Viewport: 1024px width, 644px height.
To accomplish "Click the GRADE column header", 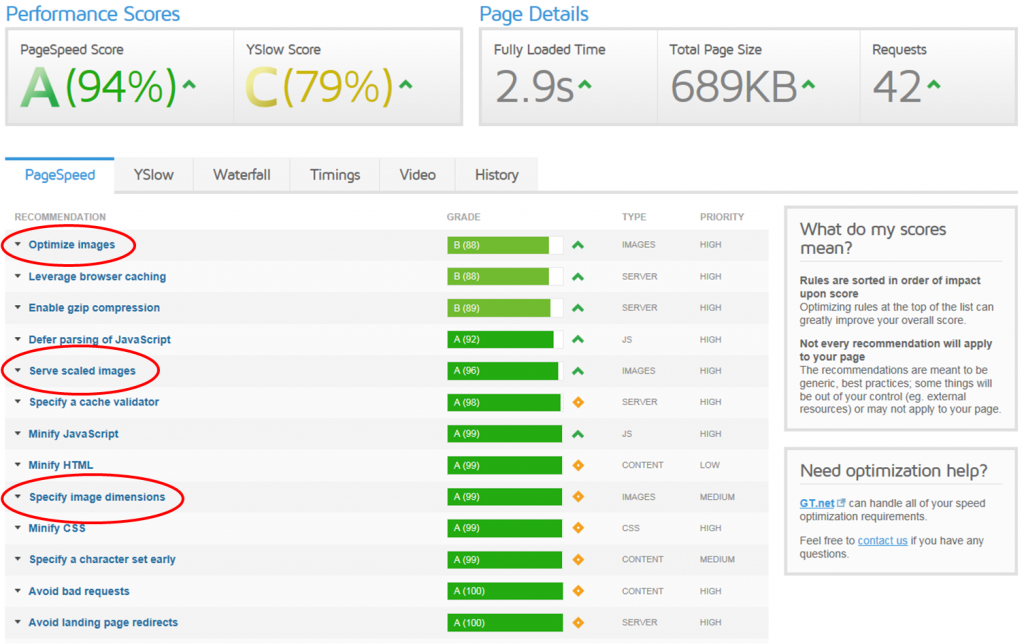I will tap(463, 217).
